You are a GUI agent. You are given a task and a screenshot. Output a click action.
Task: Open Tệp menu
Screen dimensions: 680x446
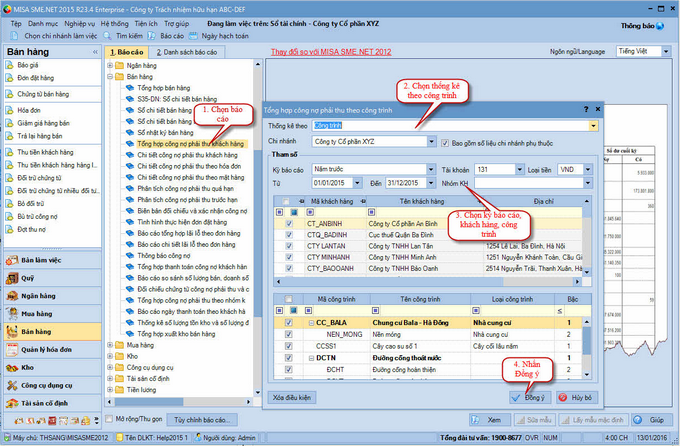(16, 24)
